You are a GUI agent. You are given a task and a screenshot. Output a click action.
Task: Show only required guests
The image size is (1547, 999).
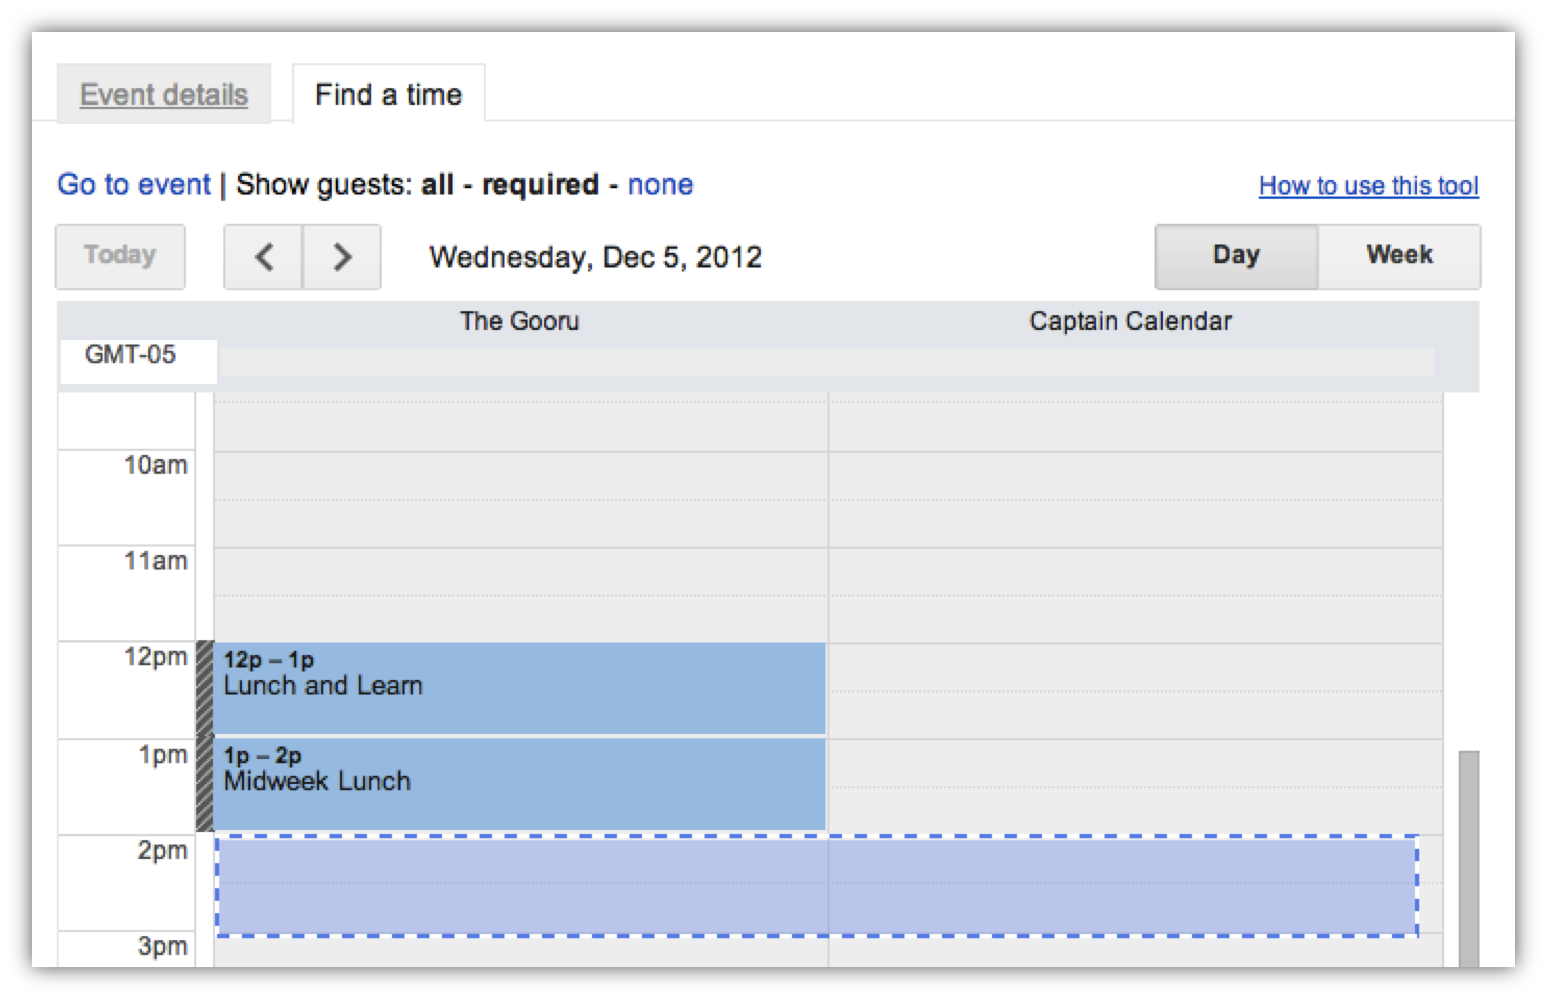(540, 184)
